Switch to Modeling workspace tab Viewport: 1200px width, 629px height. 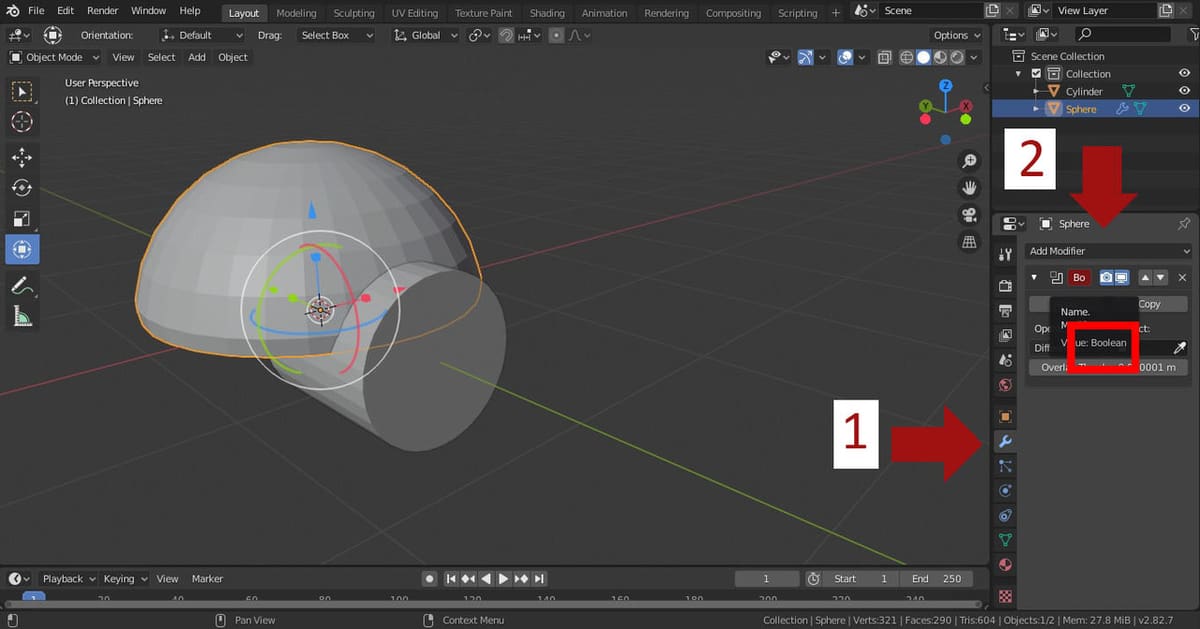click(296, 13)
